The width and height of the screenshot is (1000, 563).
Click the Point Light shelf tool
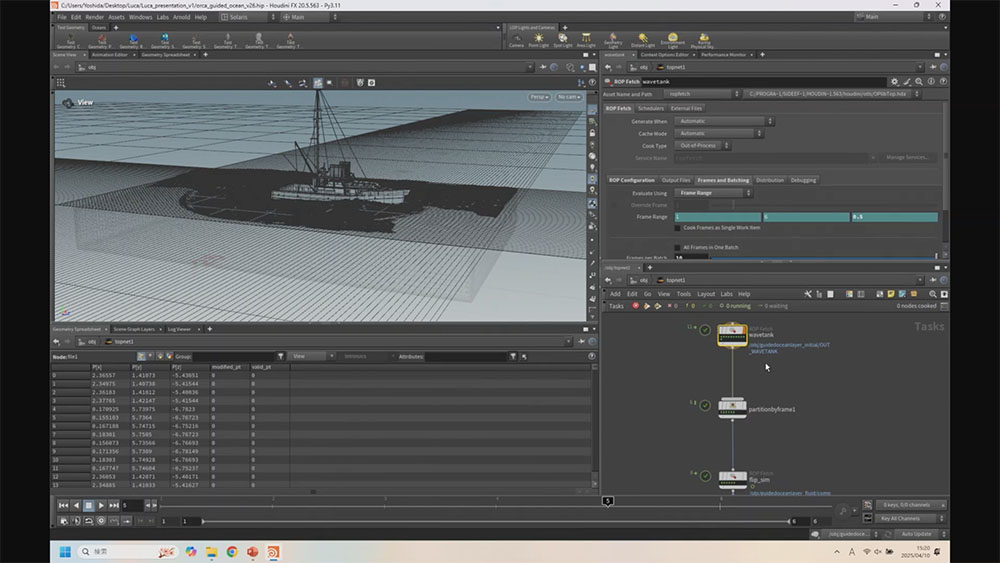click(x=538, y=40)
